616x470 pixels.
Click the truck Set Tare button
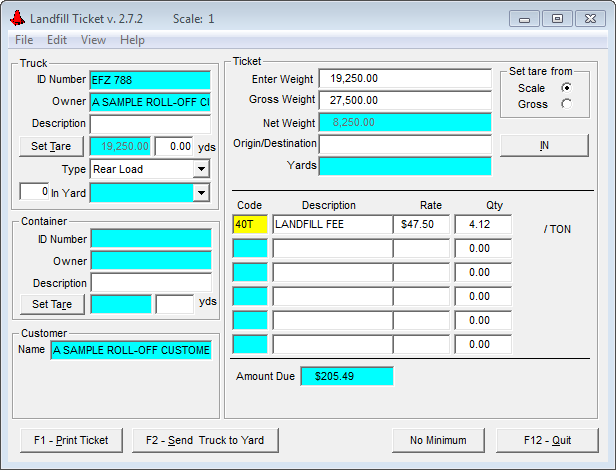tap(52, 146)
